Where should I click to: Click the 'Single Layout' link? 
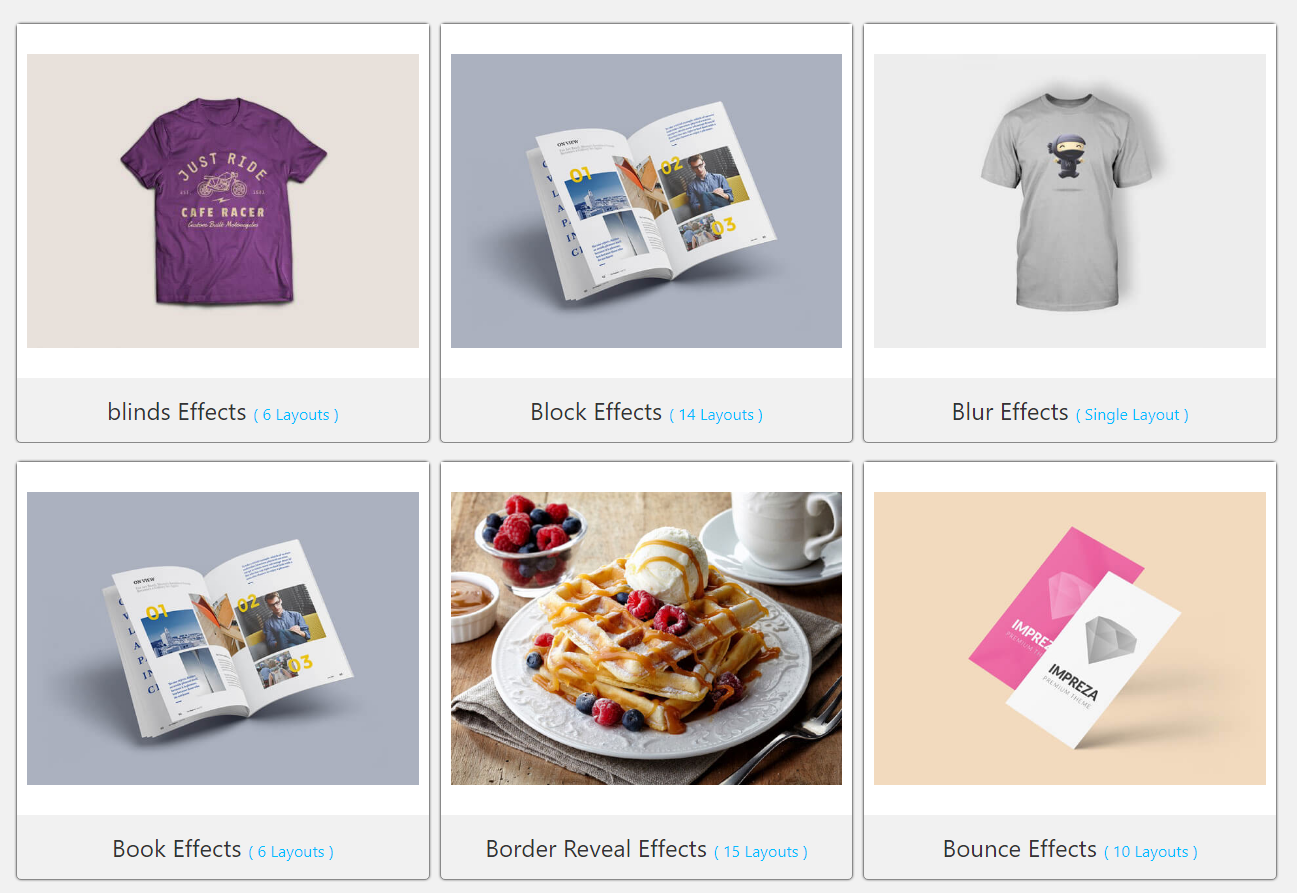(1132, 415)
